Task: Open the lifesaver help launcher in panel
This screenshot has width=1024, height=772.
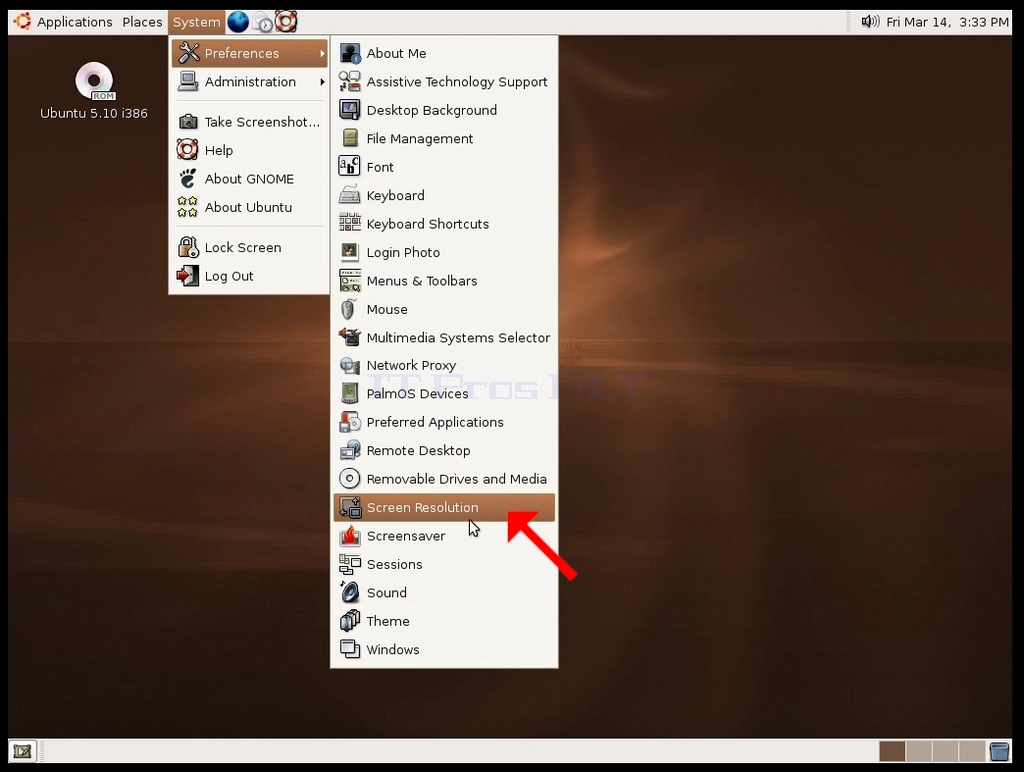Action: (x=286, y=22)
